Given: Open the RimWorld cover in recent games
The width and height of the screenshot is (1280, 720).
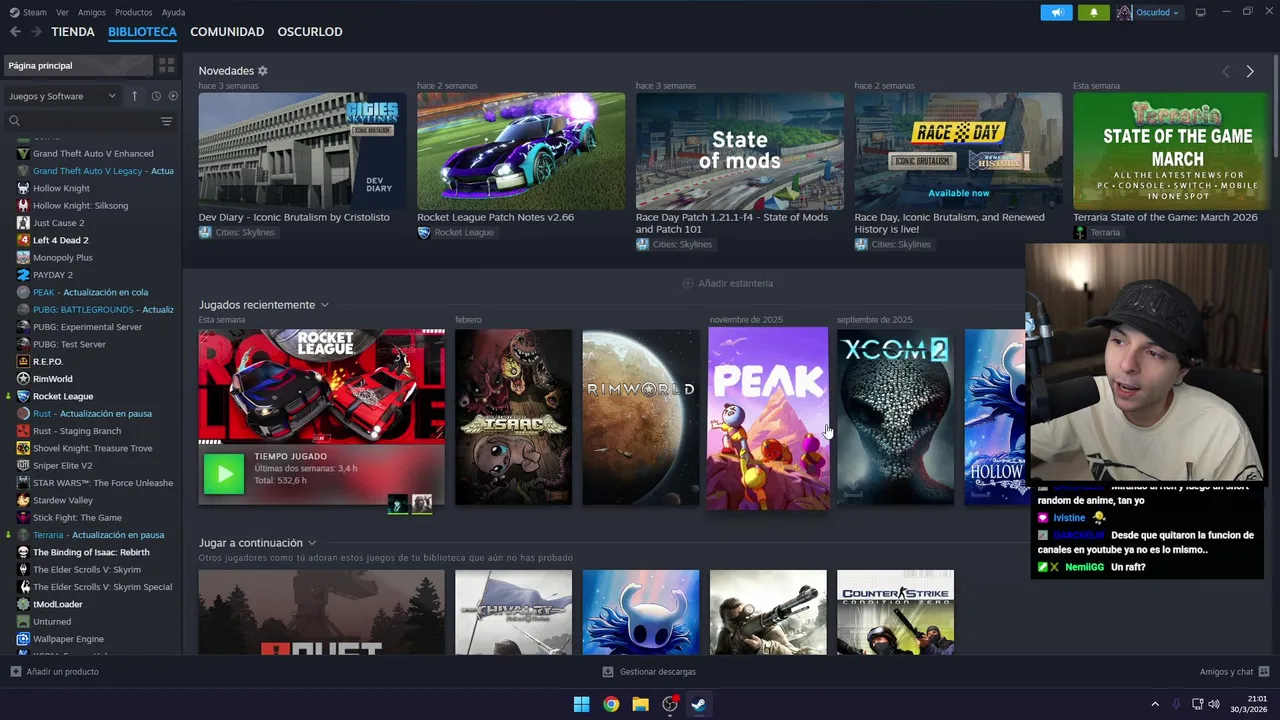Looking at the screenshot, I should 641,417.
